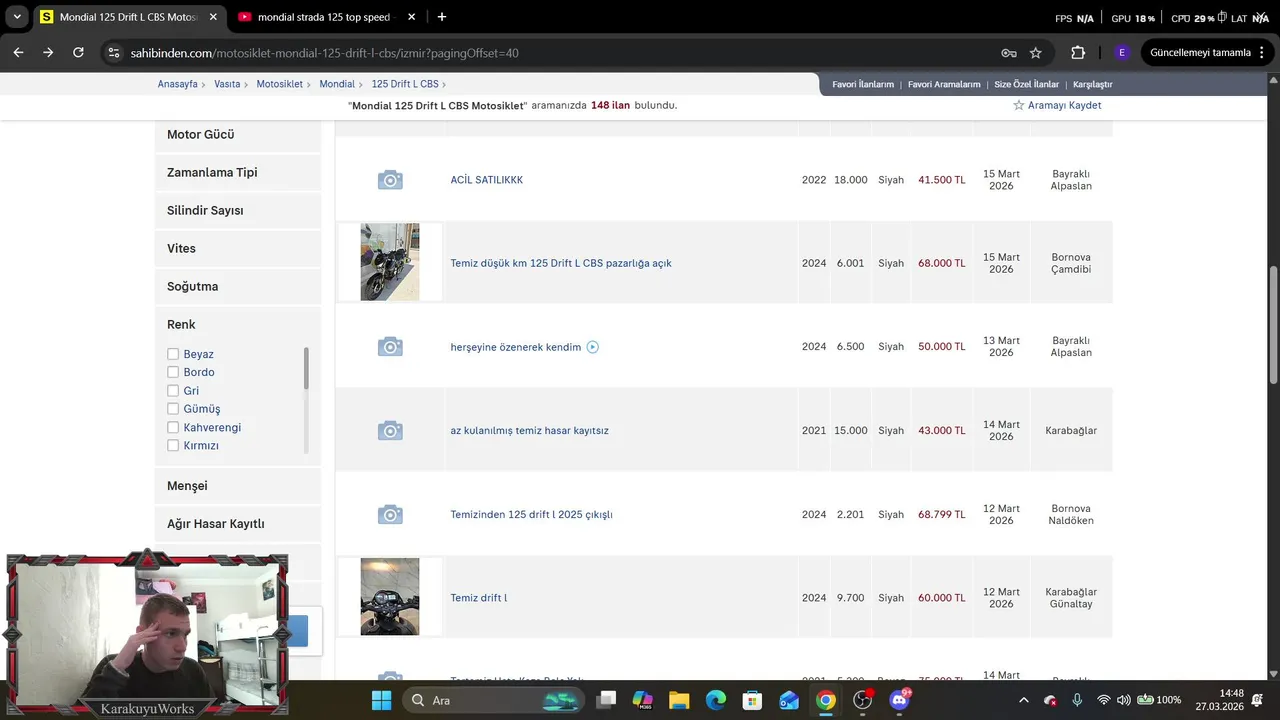Check the Kırmızı color checkbox
Viewport: 1280px width, 720px height.
pyautogui.click(x=173, y=445)
